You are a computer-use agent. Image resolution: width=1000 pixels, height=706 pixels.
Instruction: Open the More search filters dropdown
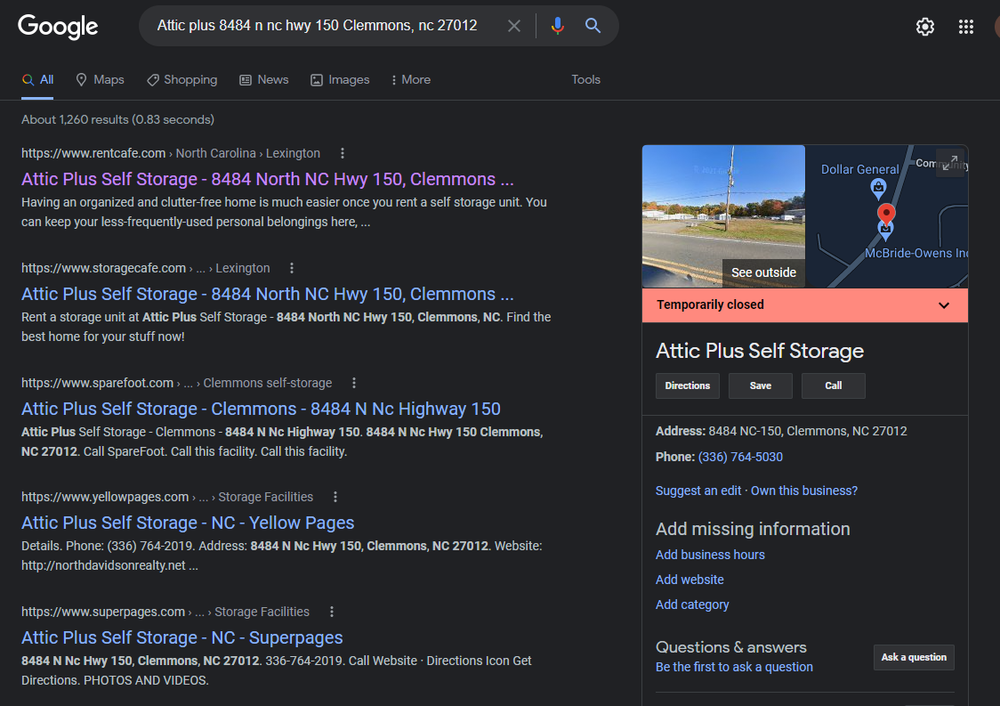[x=410, y=80]
